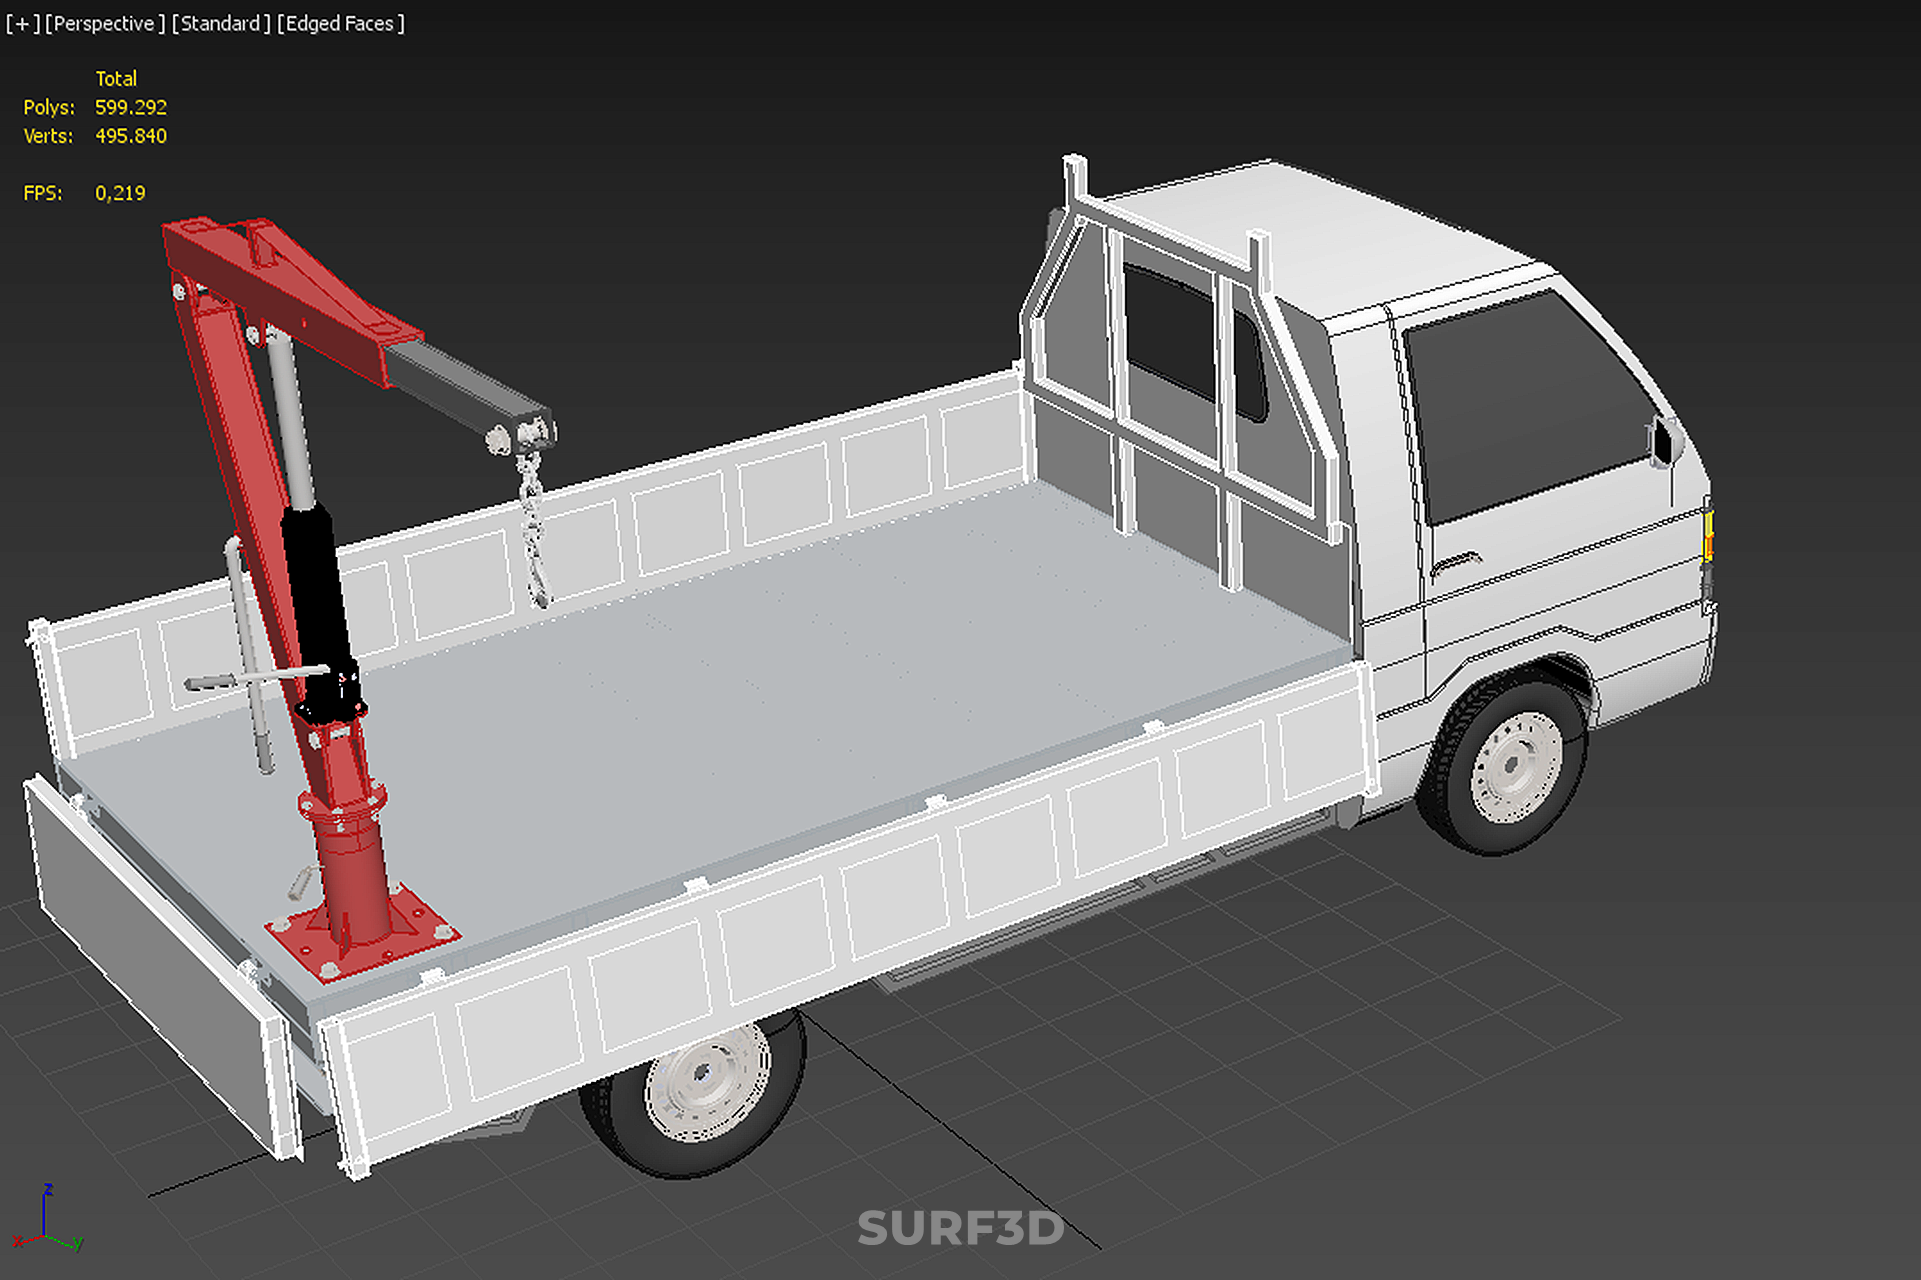The image size is (1921, 1280).
Task: Click the hook at chain's end
Action: pyautogui.click(x=541, y=592)
